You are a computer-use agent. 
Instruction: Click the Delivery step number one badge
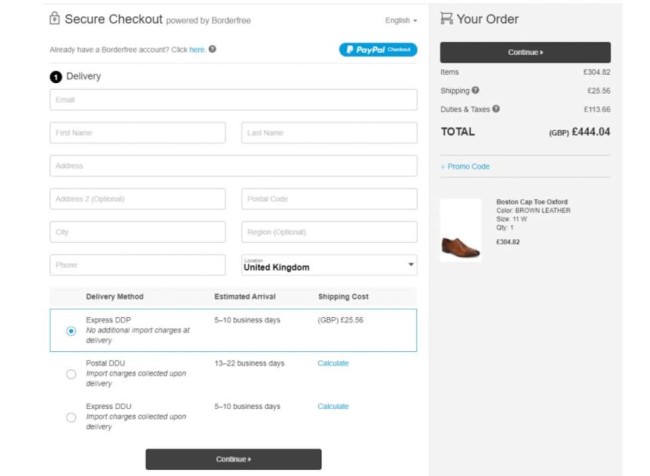click(x=56, y=76)
